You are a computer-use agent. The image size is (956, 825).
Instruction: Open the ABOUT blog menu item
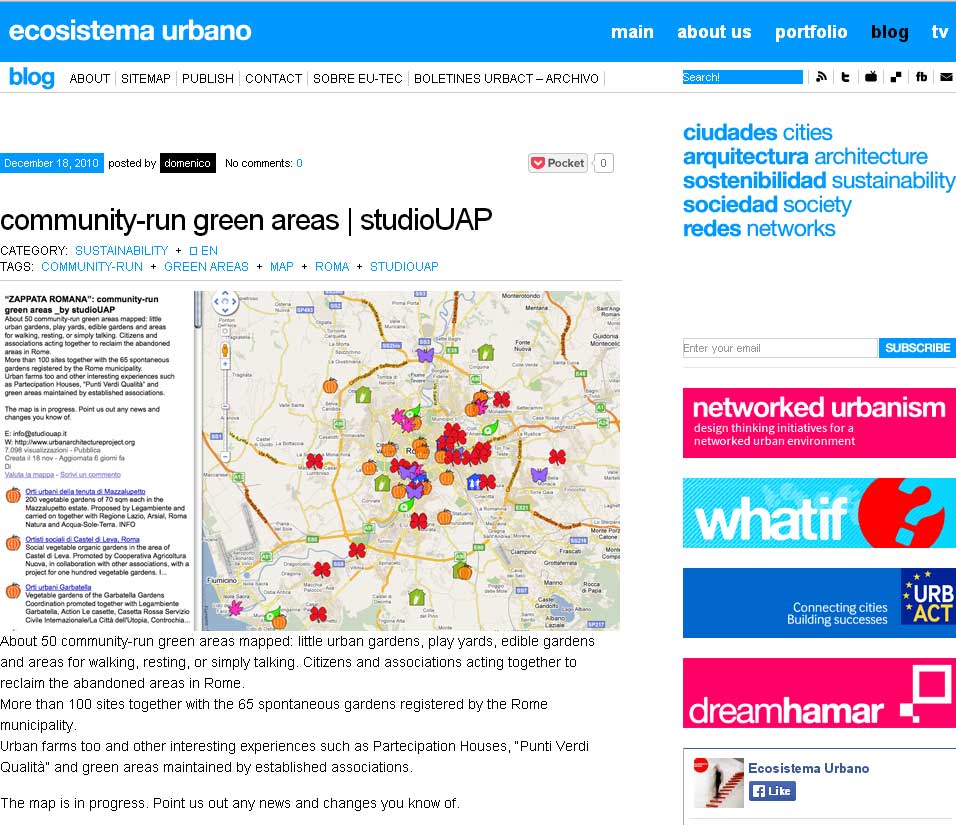point(90,79)
